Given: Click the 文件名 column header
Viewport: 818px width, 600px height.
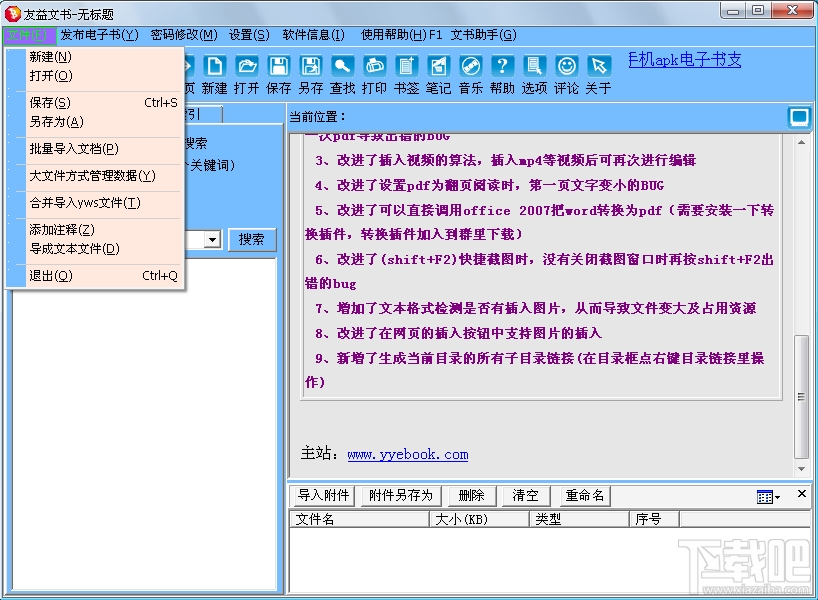Looking at the screenshot, I should click(359, 519).
